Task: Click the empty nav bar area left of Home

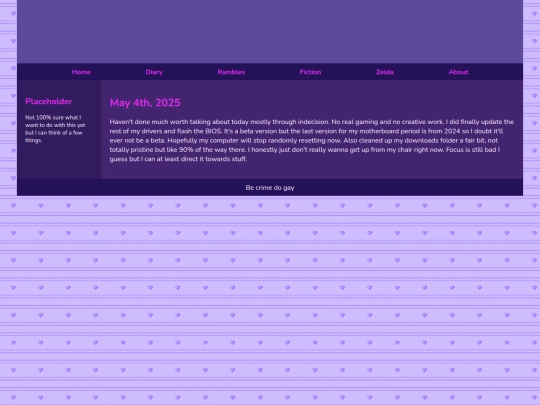Action: point(44,72)
